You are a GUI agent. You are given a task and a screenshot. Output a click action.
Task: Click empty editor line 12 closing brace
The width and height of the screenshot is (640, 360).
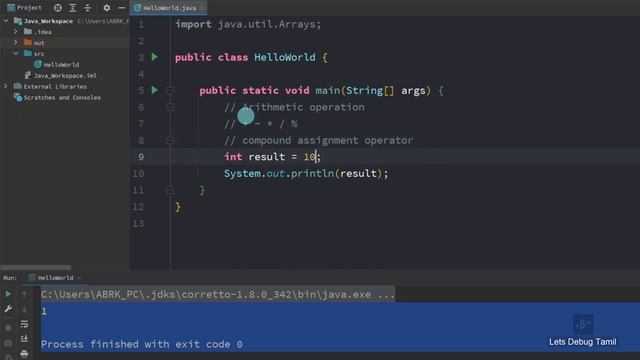[x=178, y=207]
